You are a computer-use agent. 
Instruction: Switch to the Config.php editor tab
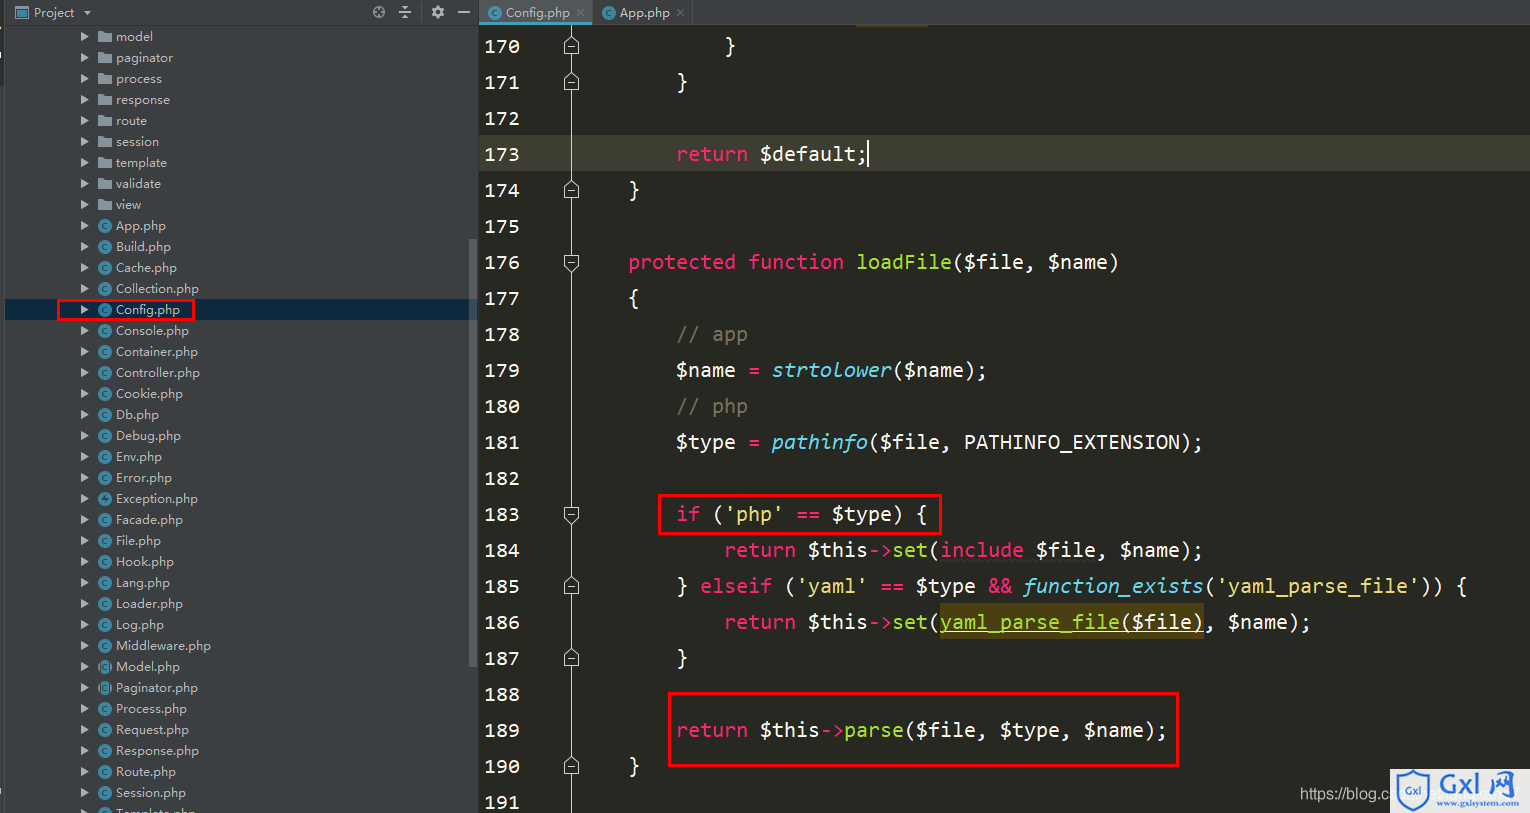pyautogui.click(x=537, y=12)
